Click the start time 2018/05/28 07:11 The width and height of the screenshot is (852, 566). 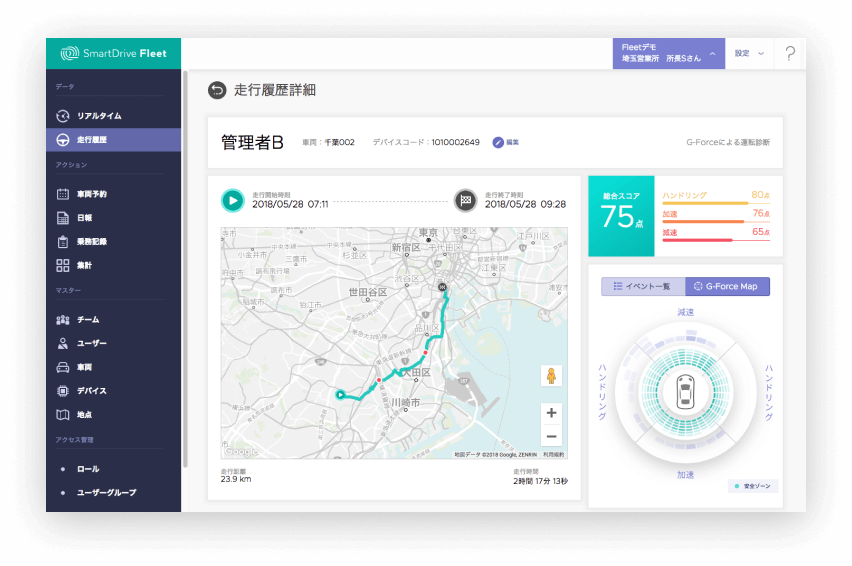[290, 204]
